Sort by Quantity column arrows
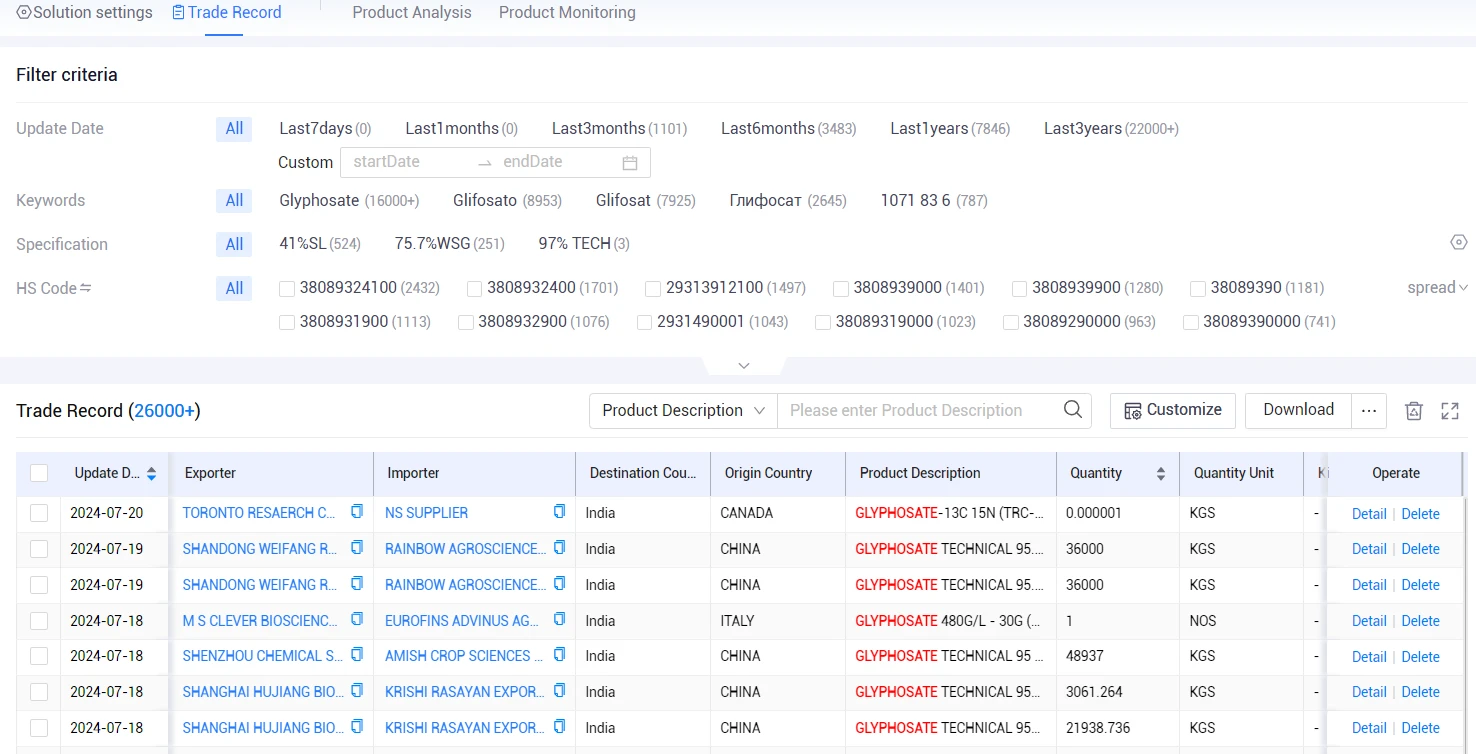The image size is (1476, 754). [x=1161, y=473]
